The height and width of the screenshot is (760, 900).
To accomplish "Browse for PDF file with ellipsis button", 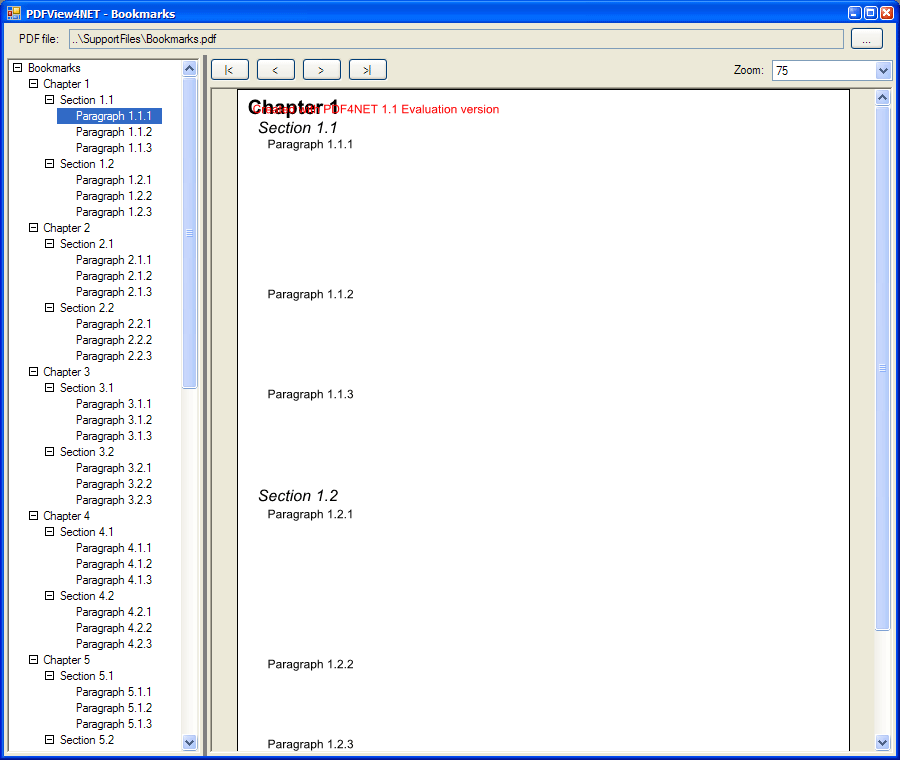I will tap(866, 39).
